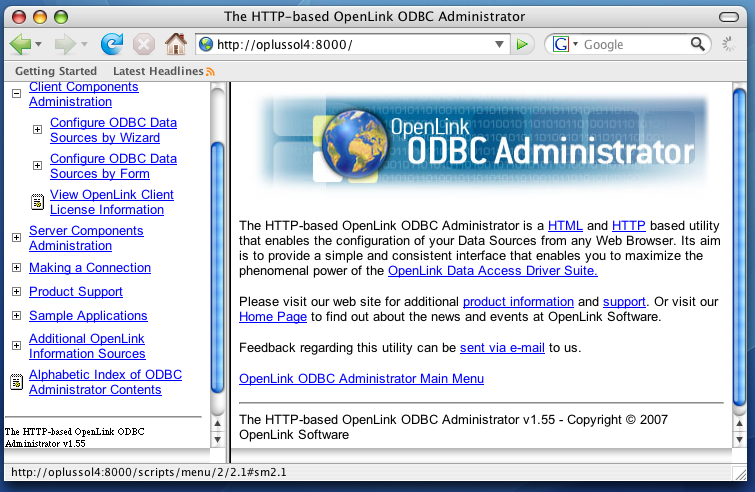Click the URL address field
Viewport: 755px width, 492px height.
click(354, 45)
